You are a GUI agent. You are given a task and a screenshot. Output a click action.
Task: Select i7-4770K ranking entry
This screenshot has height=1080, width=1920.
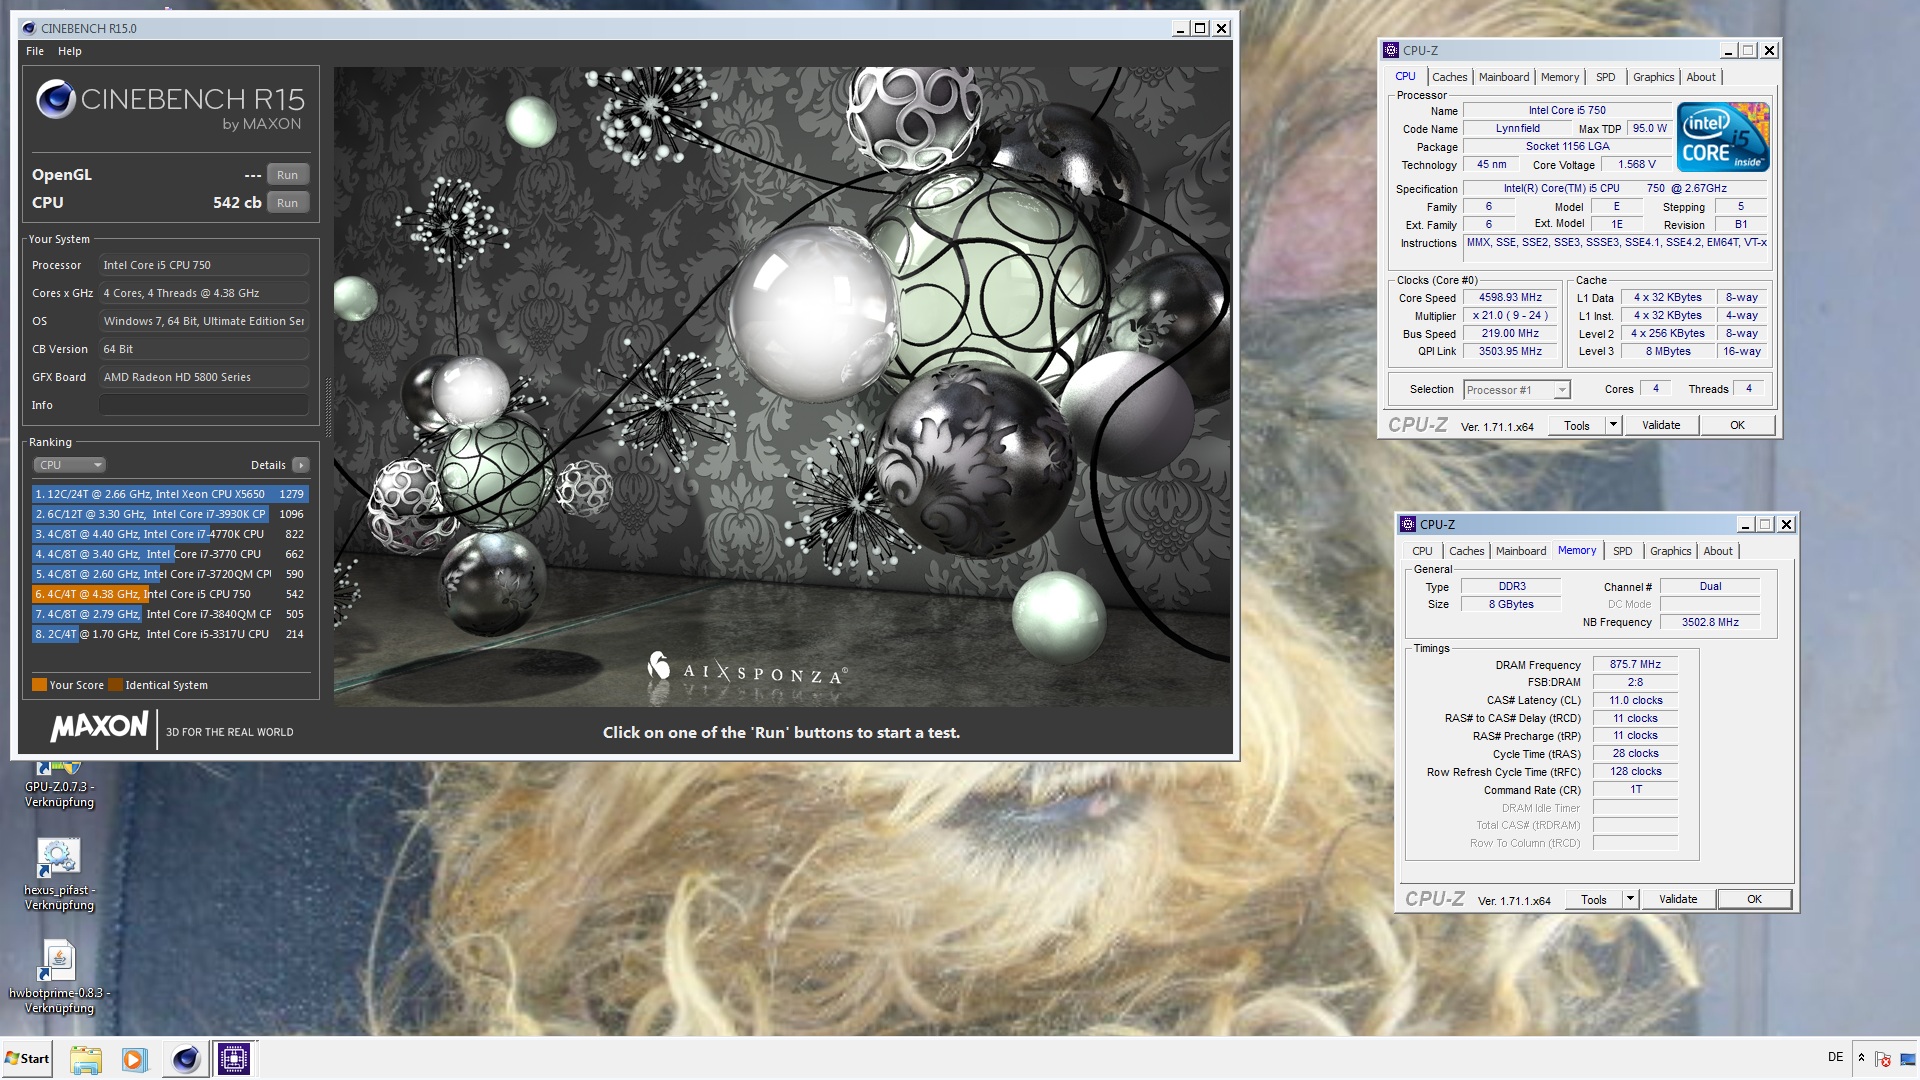coord(170,534)
